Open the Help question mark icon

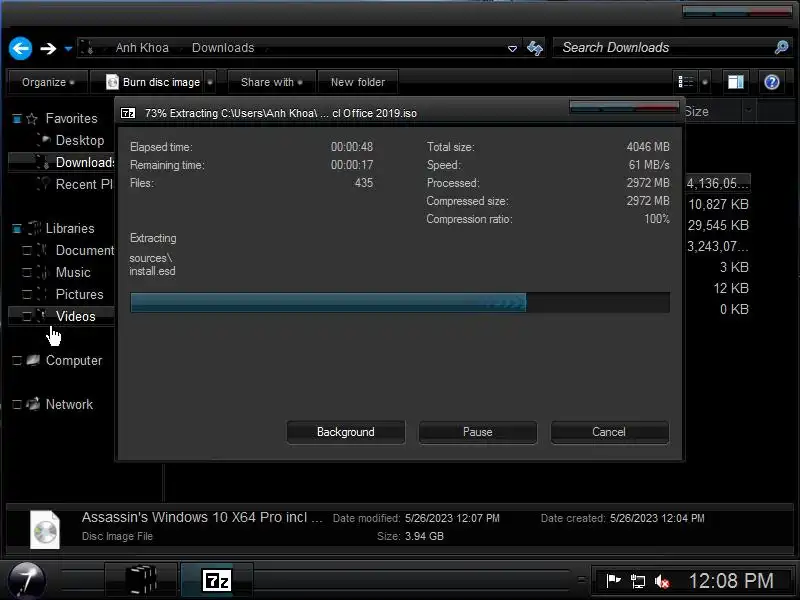coord(771,82)
